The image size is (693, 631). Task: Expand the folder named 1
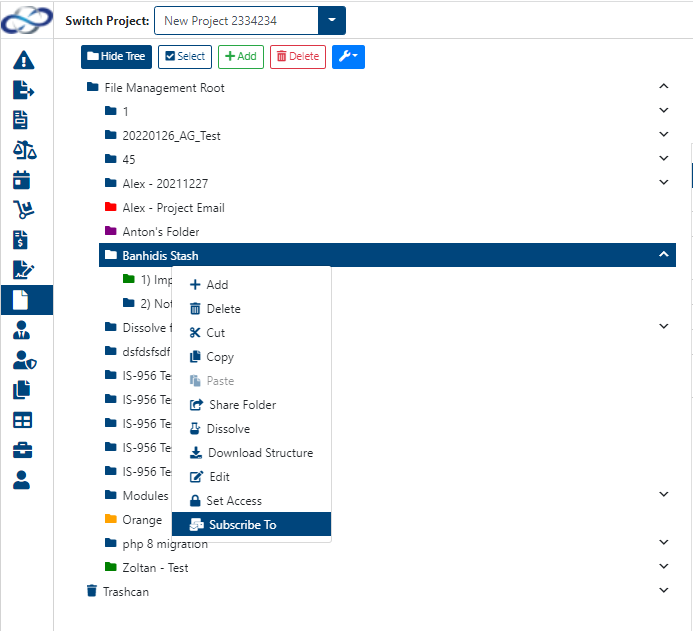click(x=663, y=110)
